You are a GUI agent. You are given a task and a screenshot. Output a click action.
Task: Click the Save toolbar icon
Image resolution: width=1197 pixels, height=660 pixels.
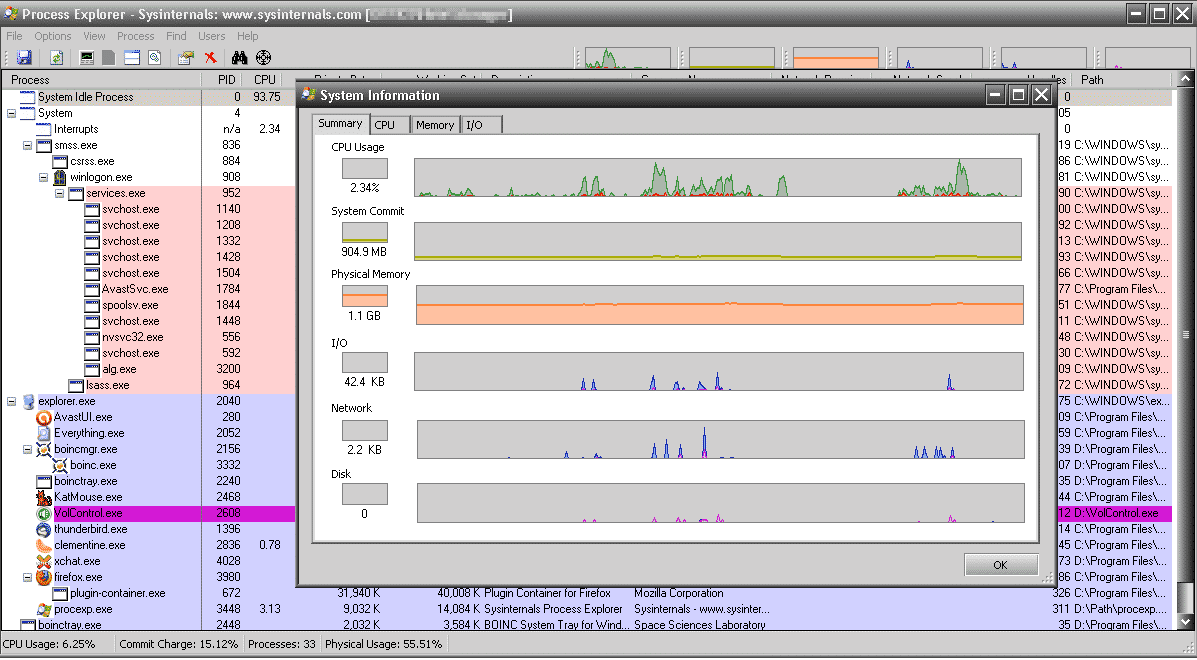coord(24,58)
